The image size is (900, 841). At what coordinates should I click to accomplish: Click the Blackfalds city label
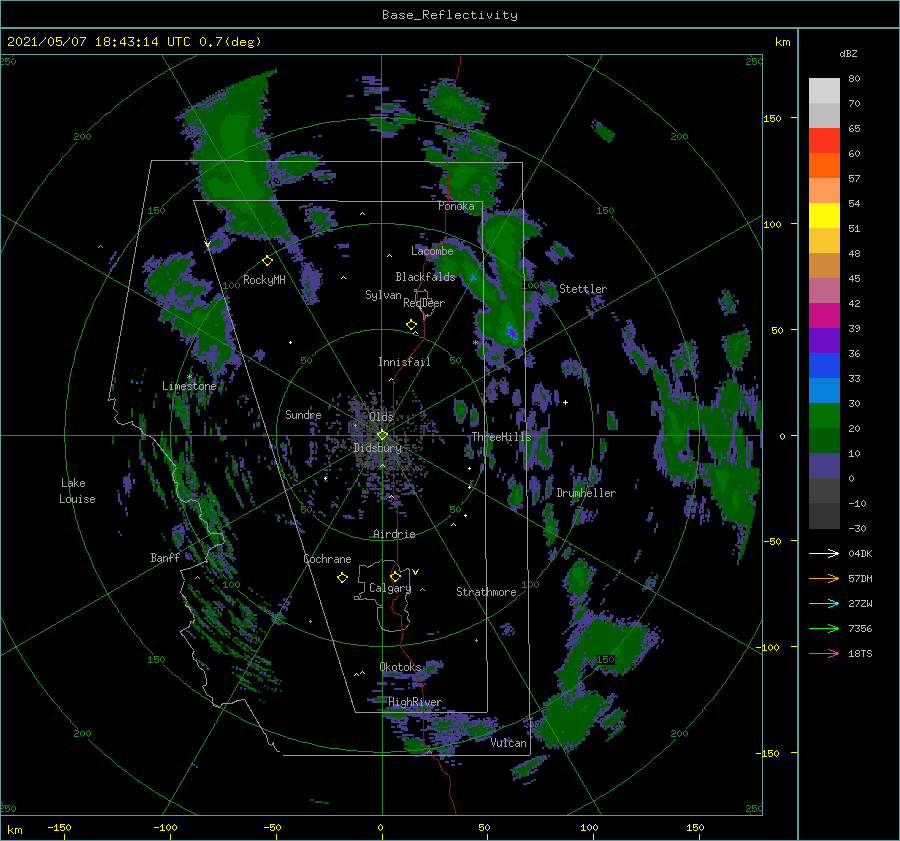coord(425,277)
